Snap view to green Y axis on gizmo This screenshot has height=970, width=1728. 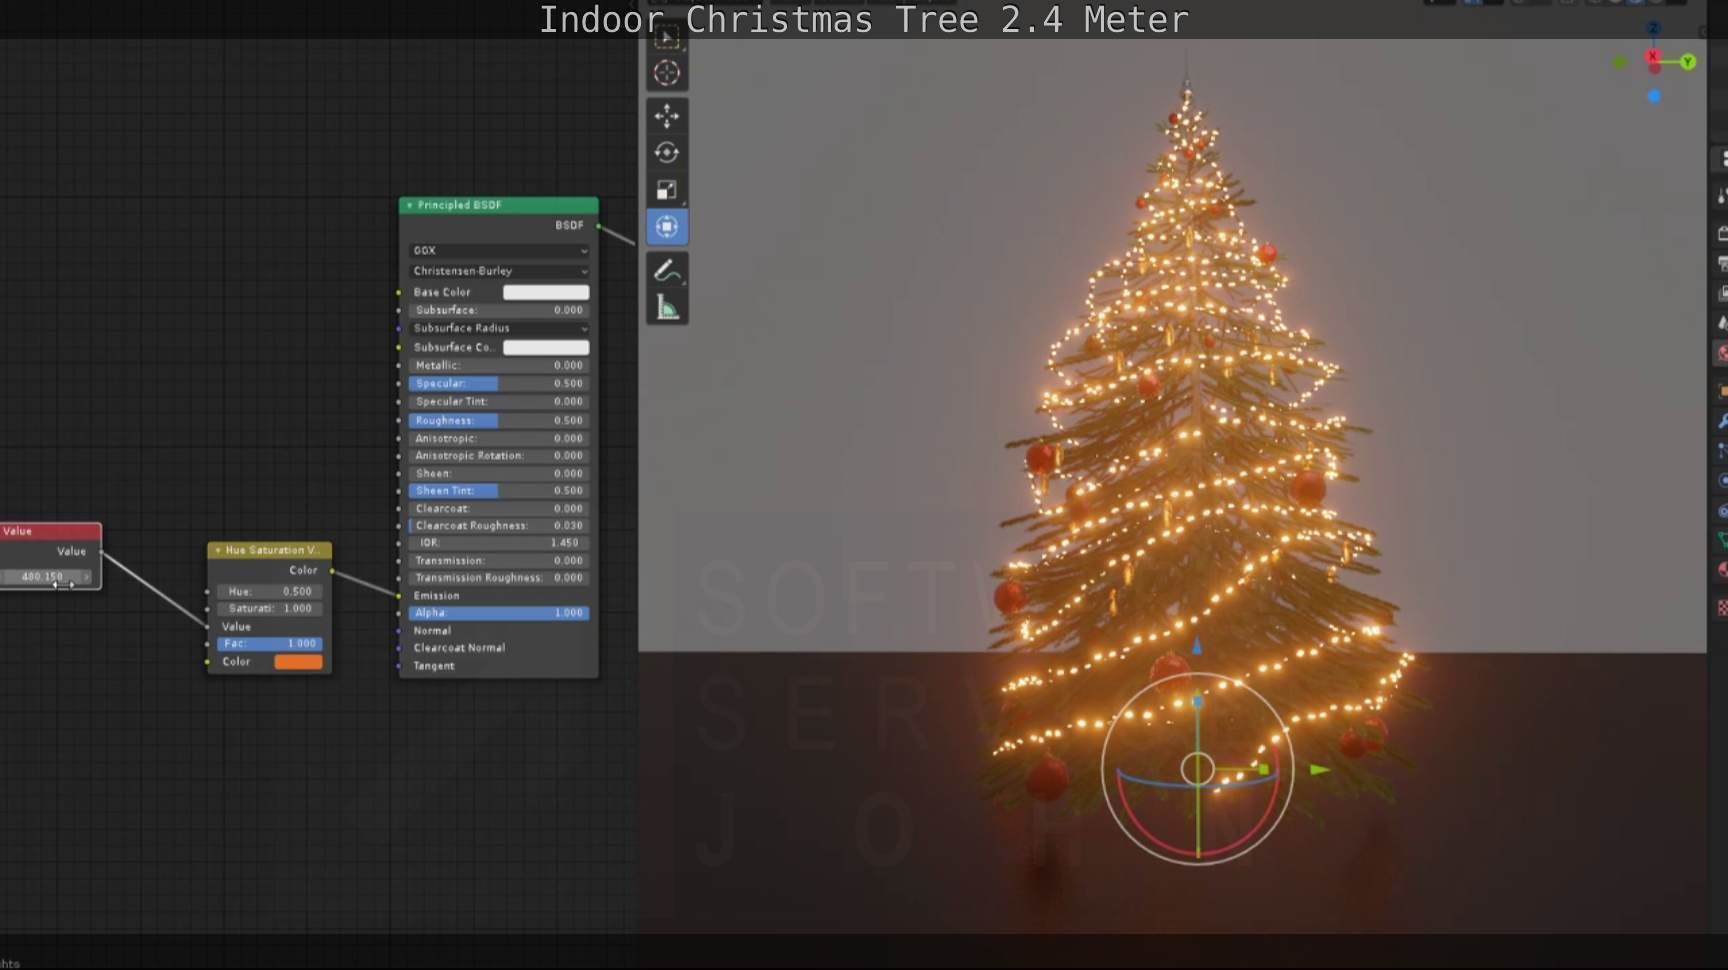point(1688,62)
